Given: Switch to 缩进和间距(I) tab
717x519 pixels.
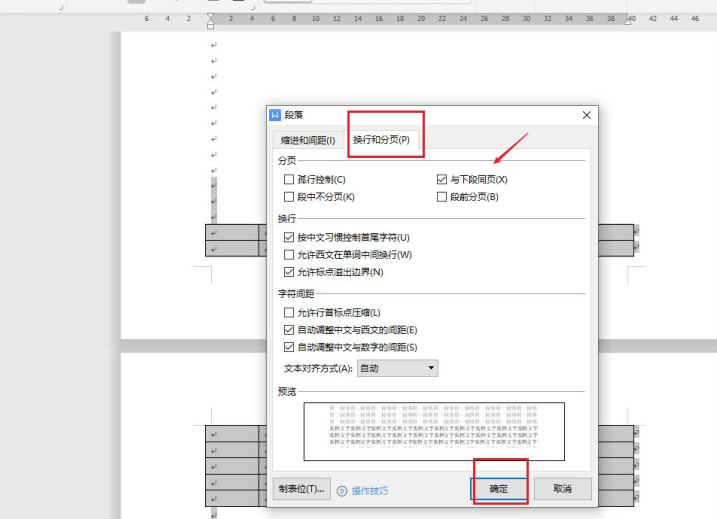Looking at the screenshot, I should tap(307, 140).
